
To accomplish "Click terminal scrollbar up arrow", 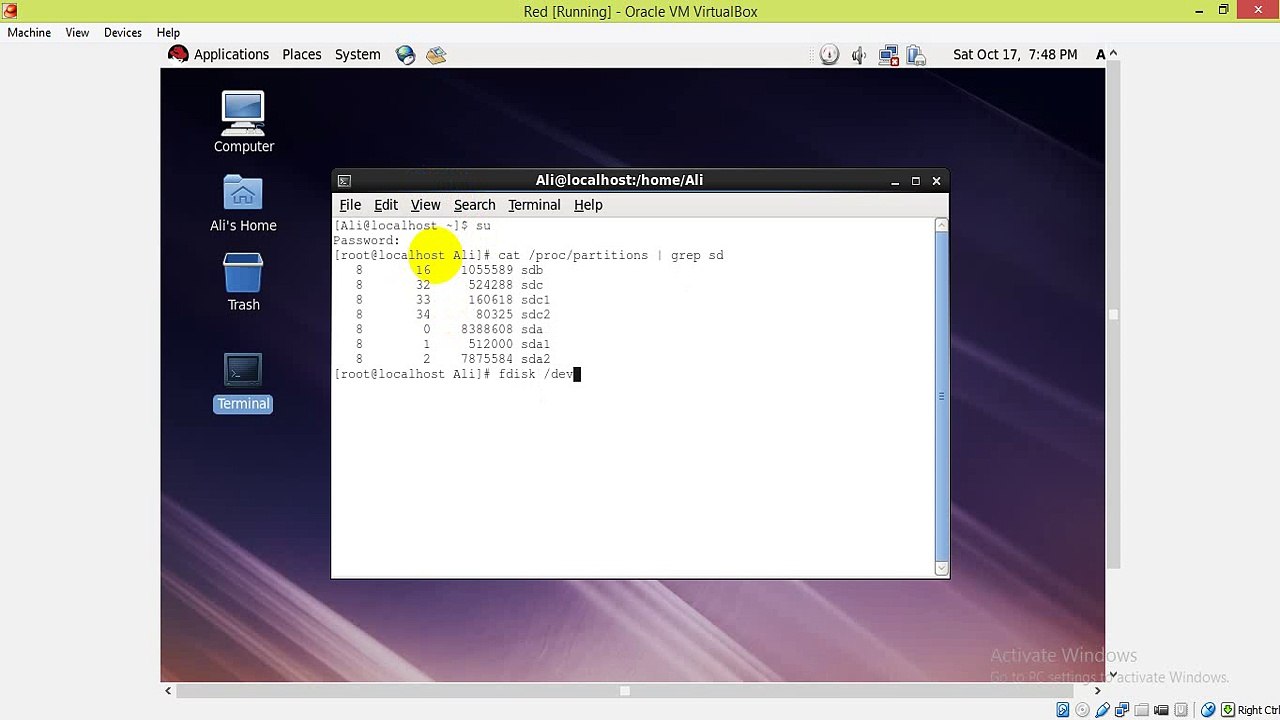I will click(941, 226).
